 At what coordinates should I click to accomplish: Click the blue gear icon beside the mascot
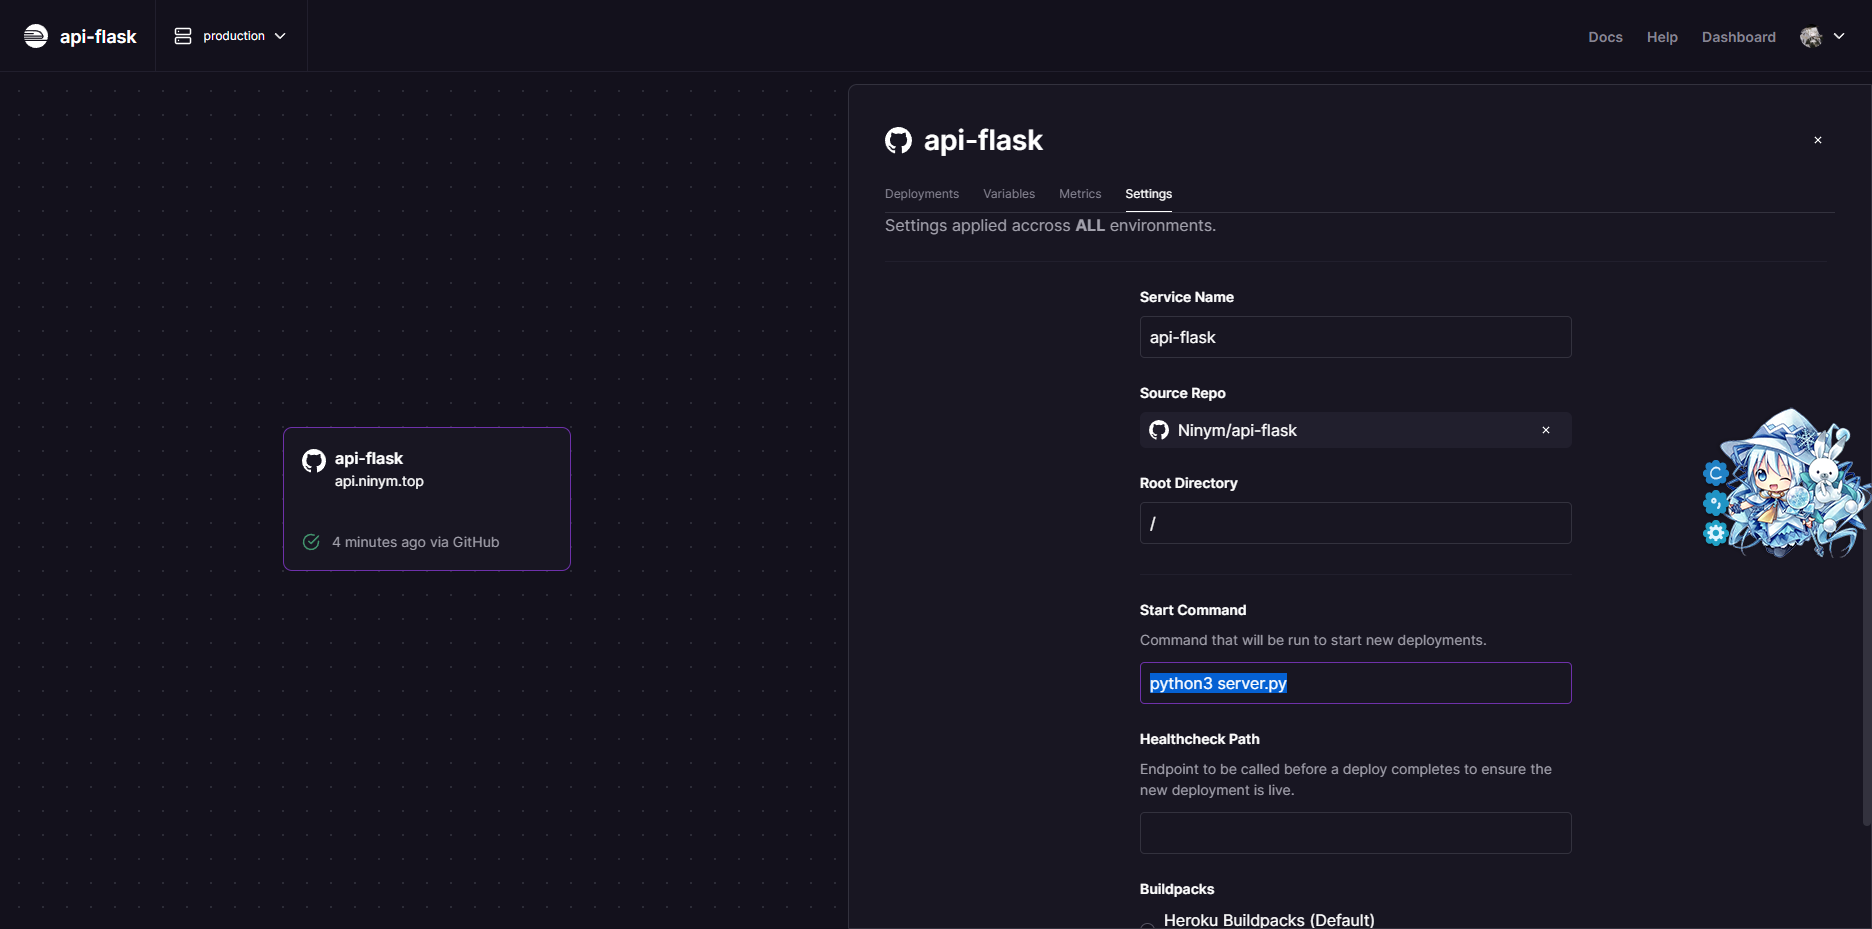1716,533
